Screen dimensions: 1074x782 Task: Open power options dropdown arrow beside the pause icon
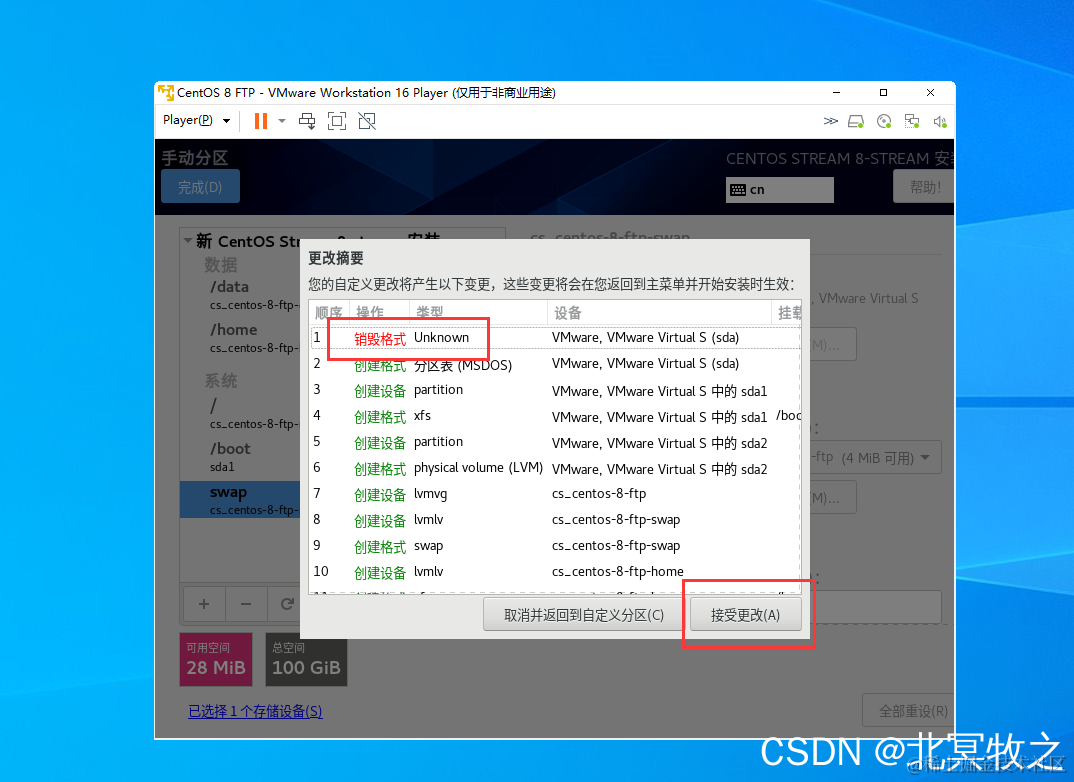coord(282,121)
